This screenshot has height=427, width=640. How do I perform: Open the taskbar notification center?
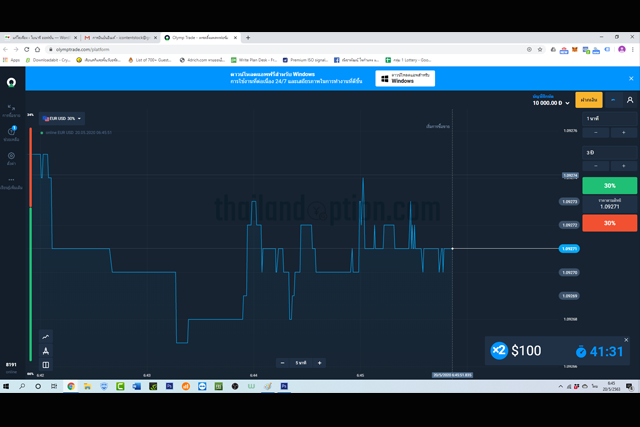pyautogui.click(x=629, y=386)
